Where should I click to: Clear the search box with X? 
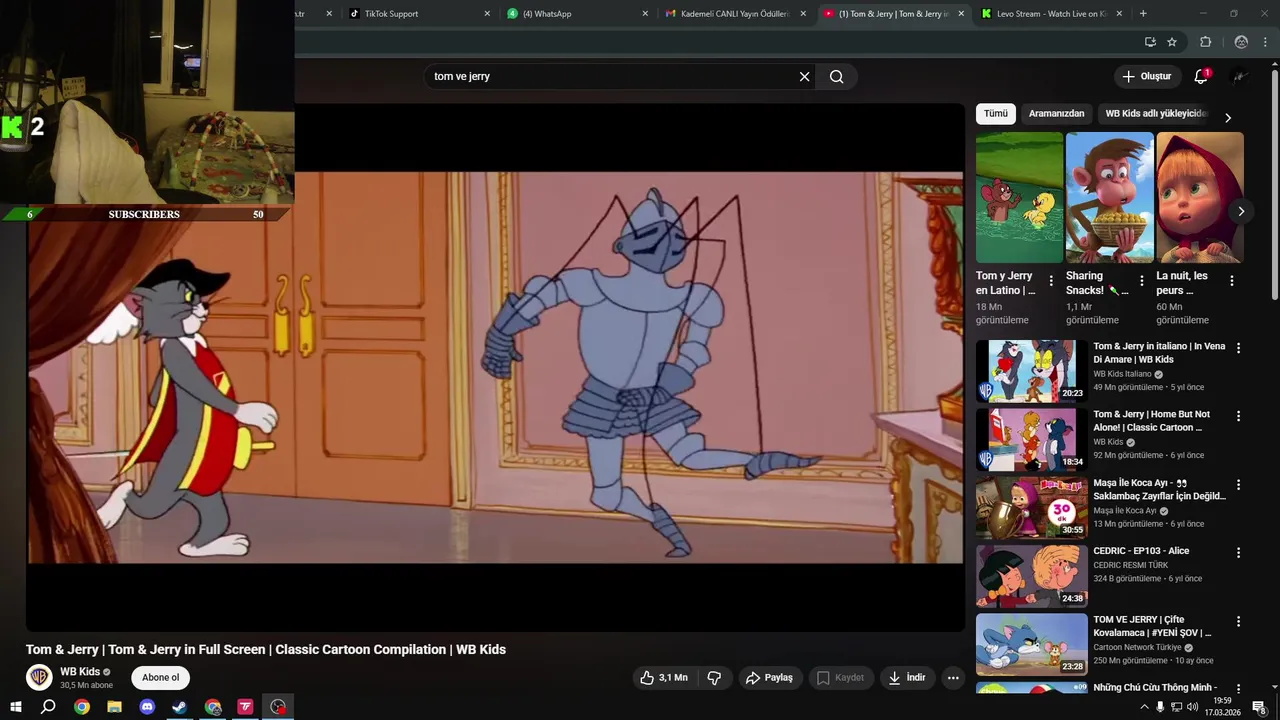click(804, 77)
